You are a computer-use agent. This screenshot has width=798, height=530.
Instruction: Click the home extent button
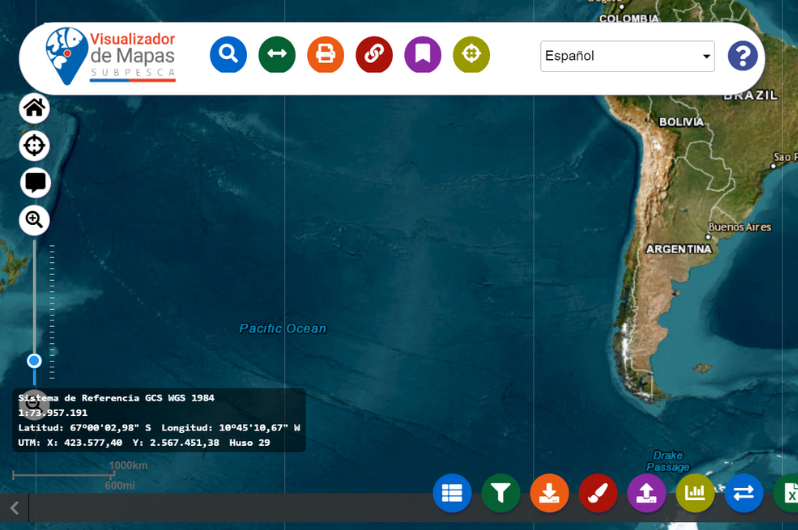tap(34, 108)
